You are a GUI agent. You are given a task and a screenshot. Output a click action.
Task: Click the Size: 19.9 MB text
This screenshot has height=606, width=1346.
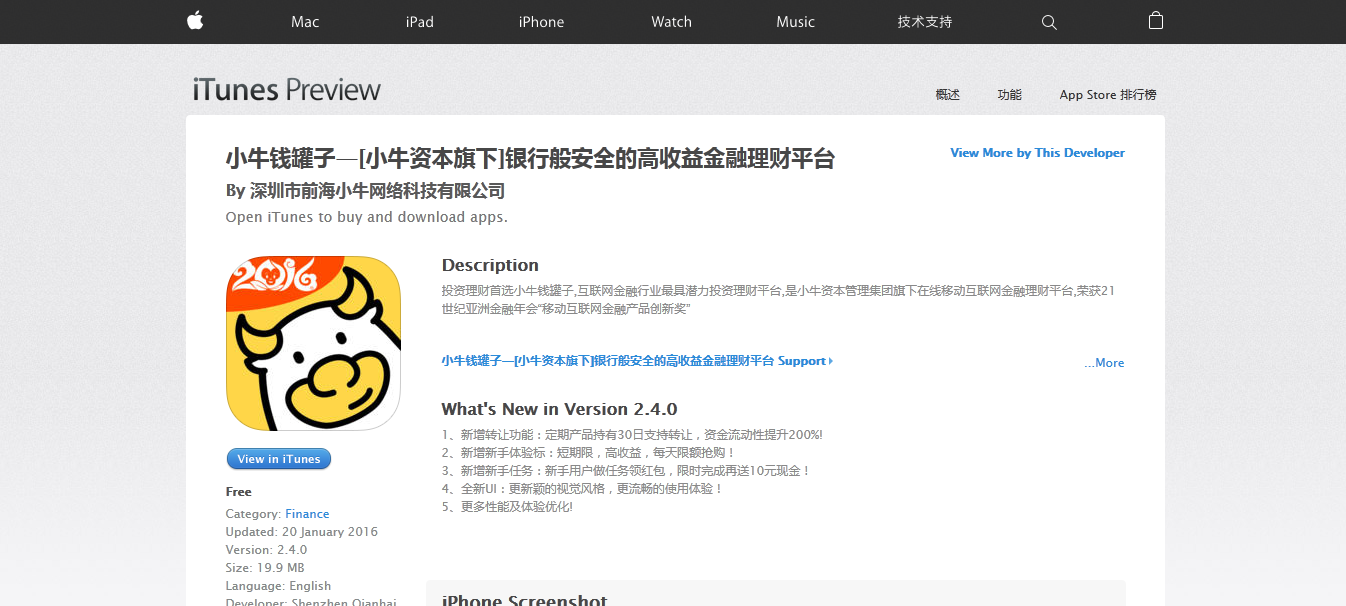click(x=265, y=568)
